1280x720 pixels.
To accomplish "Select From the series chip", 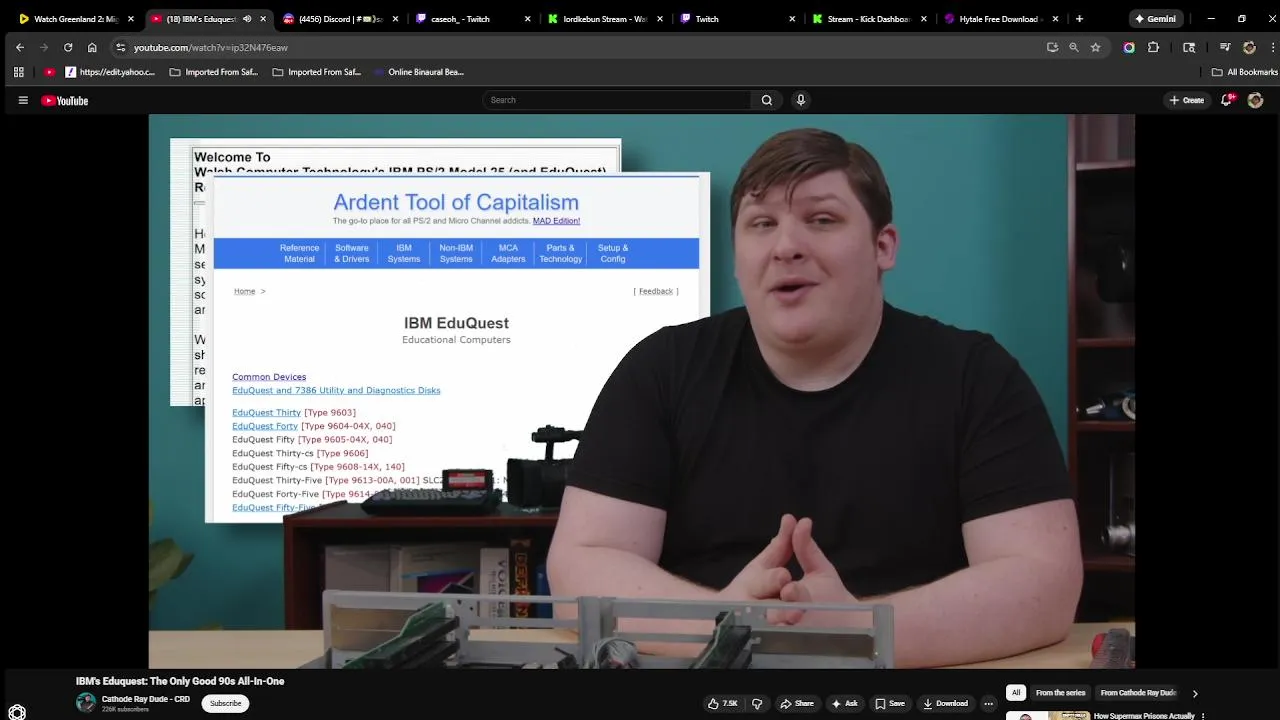I will (1060, 692).
